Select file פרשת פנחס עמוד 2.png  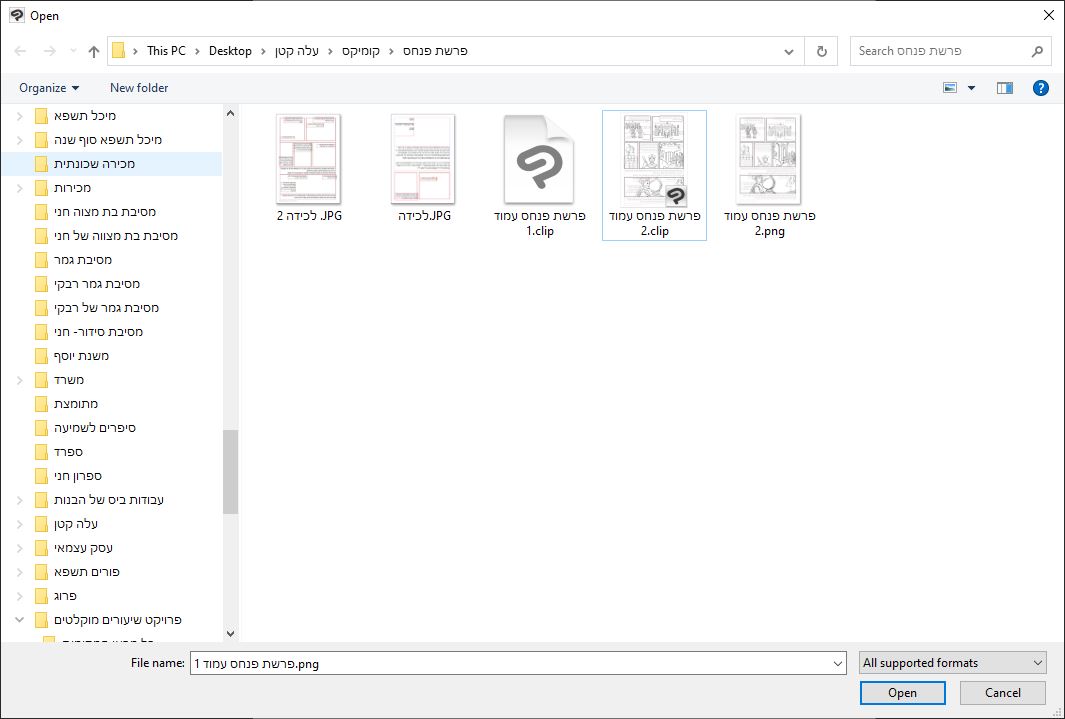(x=770, y=176)
